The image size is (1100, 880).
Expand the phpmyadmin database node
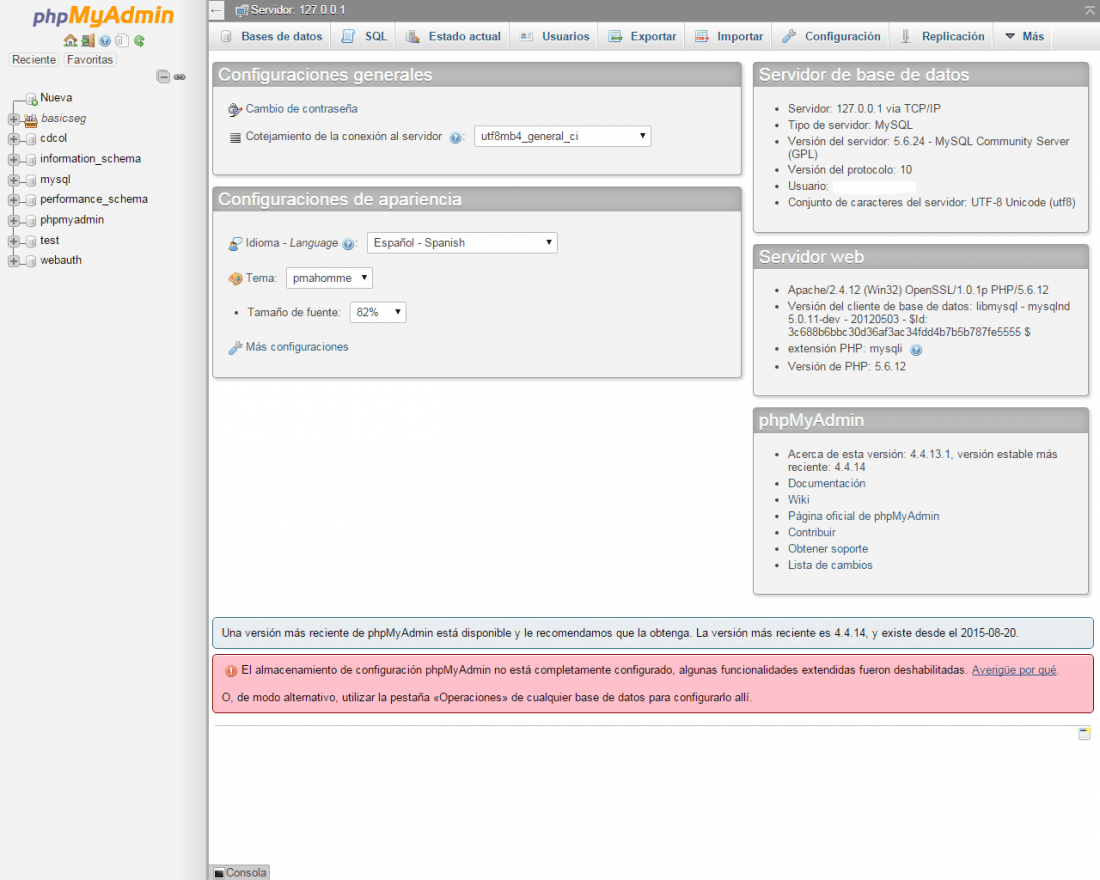click(13, 221)
